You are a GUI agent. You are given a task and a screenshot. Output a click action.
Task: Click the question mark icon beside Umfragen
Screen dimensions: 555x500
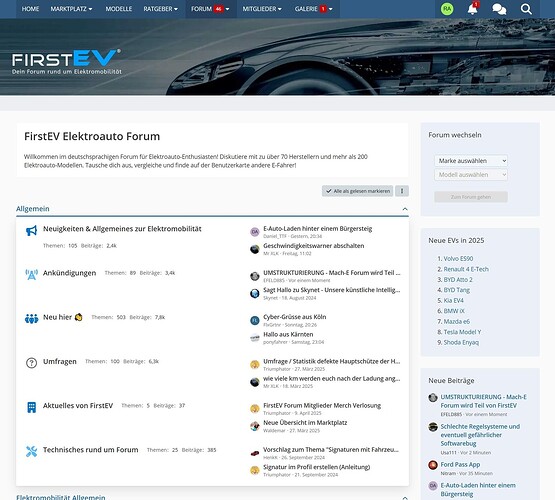point(32,363)
